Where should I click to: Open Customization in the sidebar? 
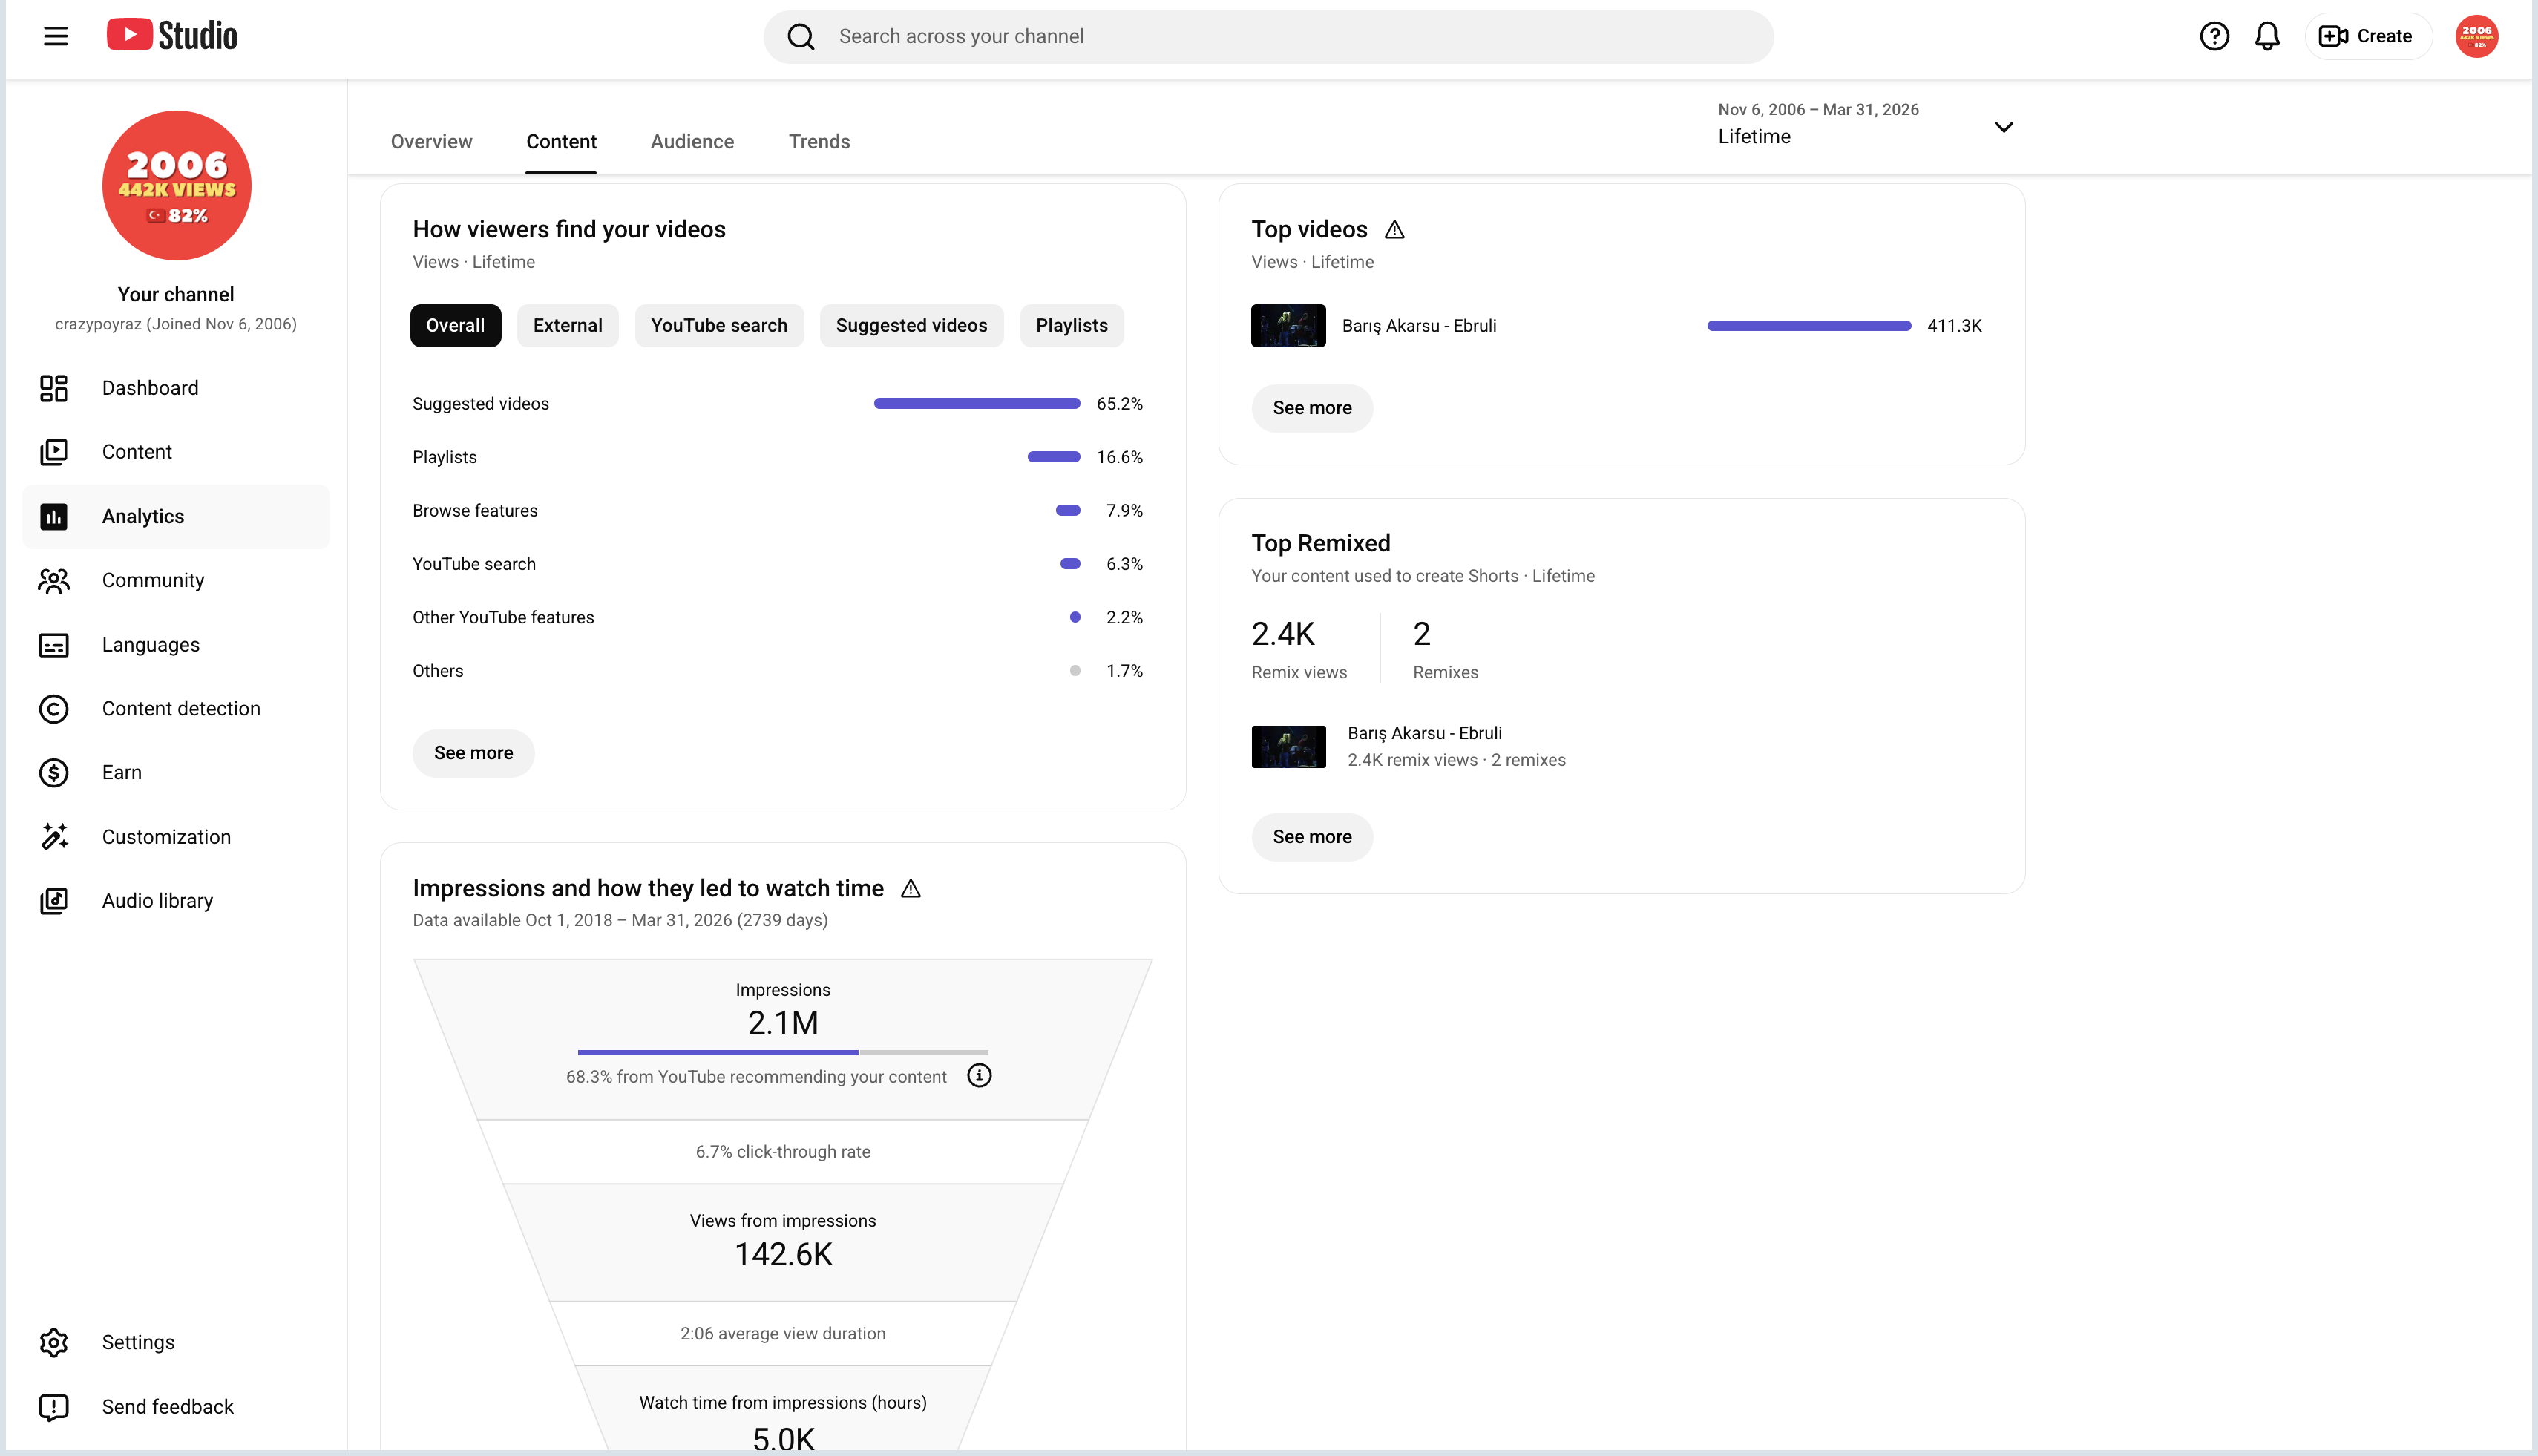coord(176,837)
